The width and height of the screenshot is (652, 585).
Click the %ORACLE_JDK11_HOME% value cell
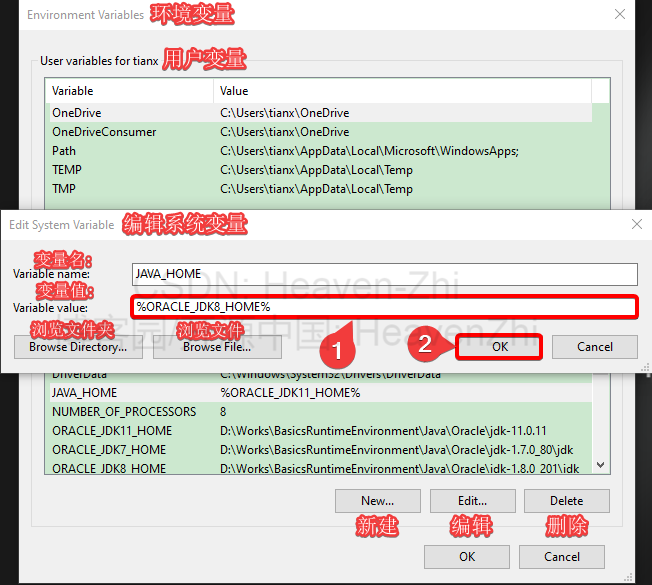tap(290, 393)
